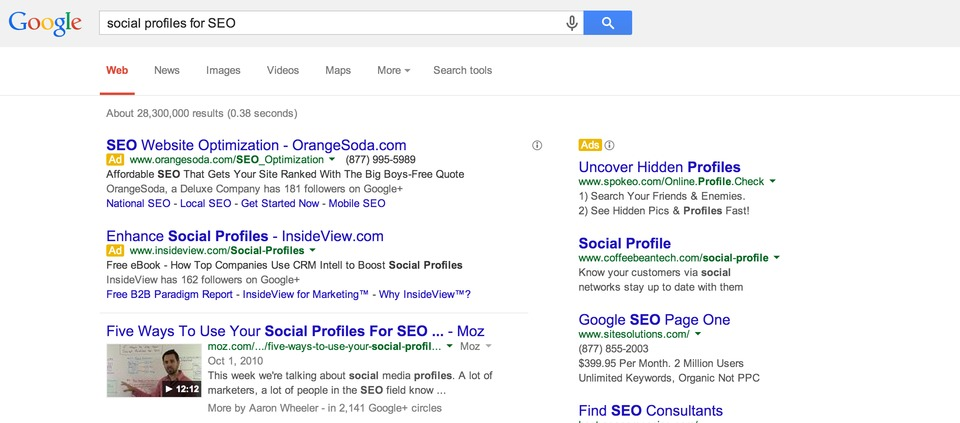Click the info icon beside OrangeSoda ad

pos(537,145)
